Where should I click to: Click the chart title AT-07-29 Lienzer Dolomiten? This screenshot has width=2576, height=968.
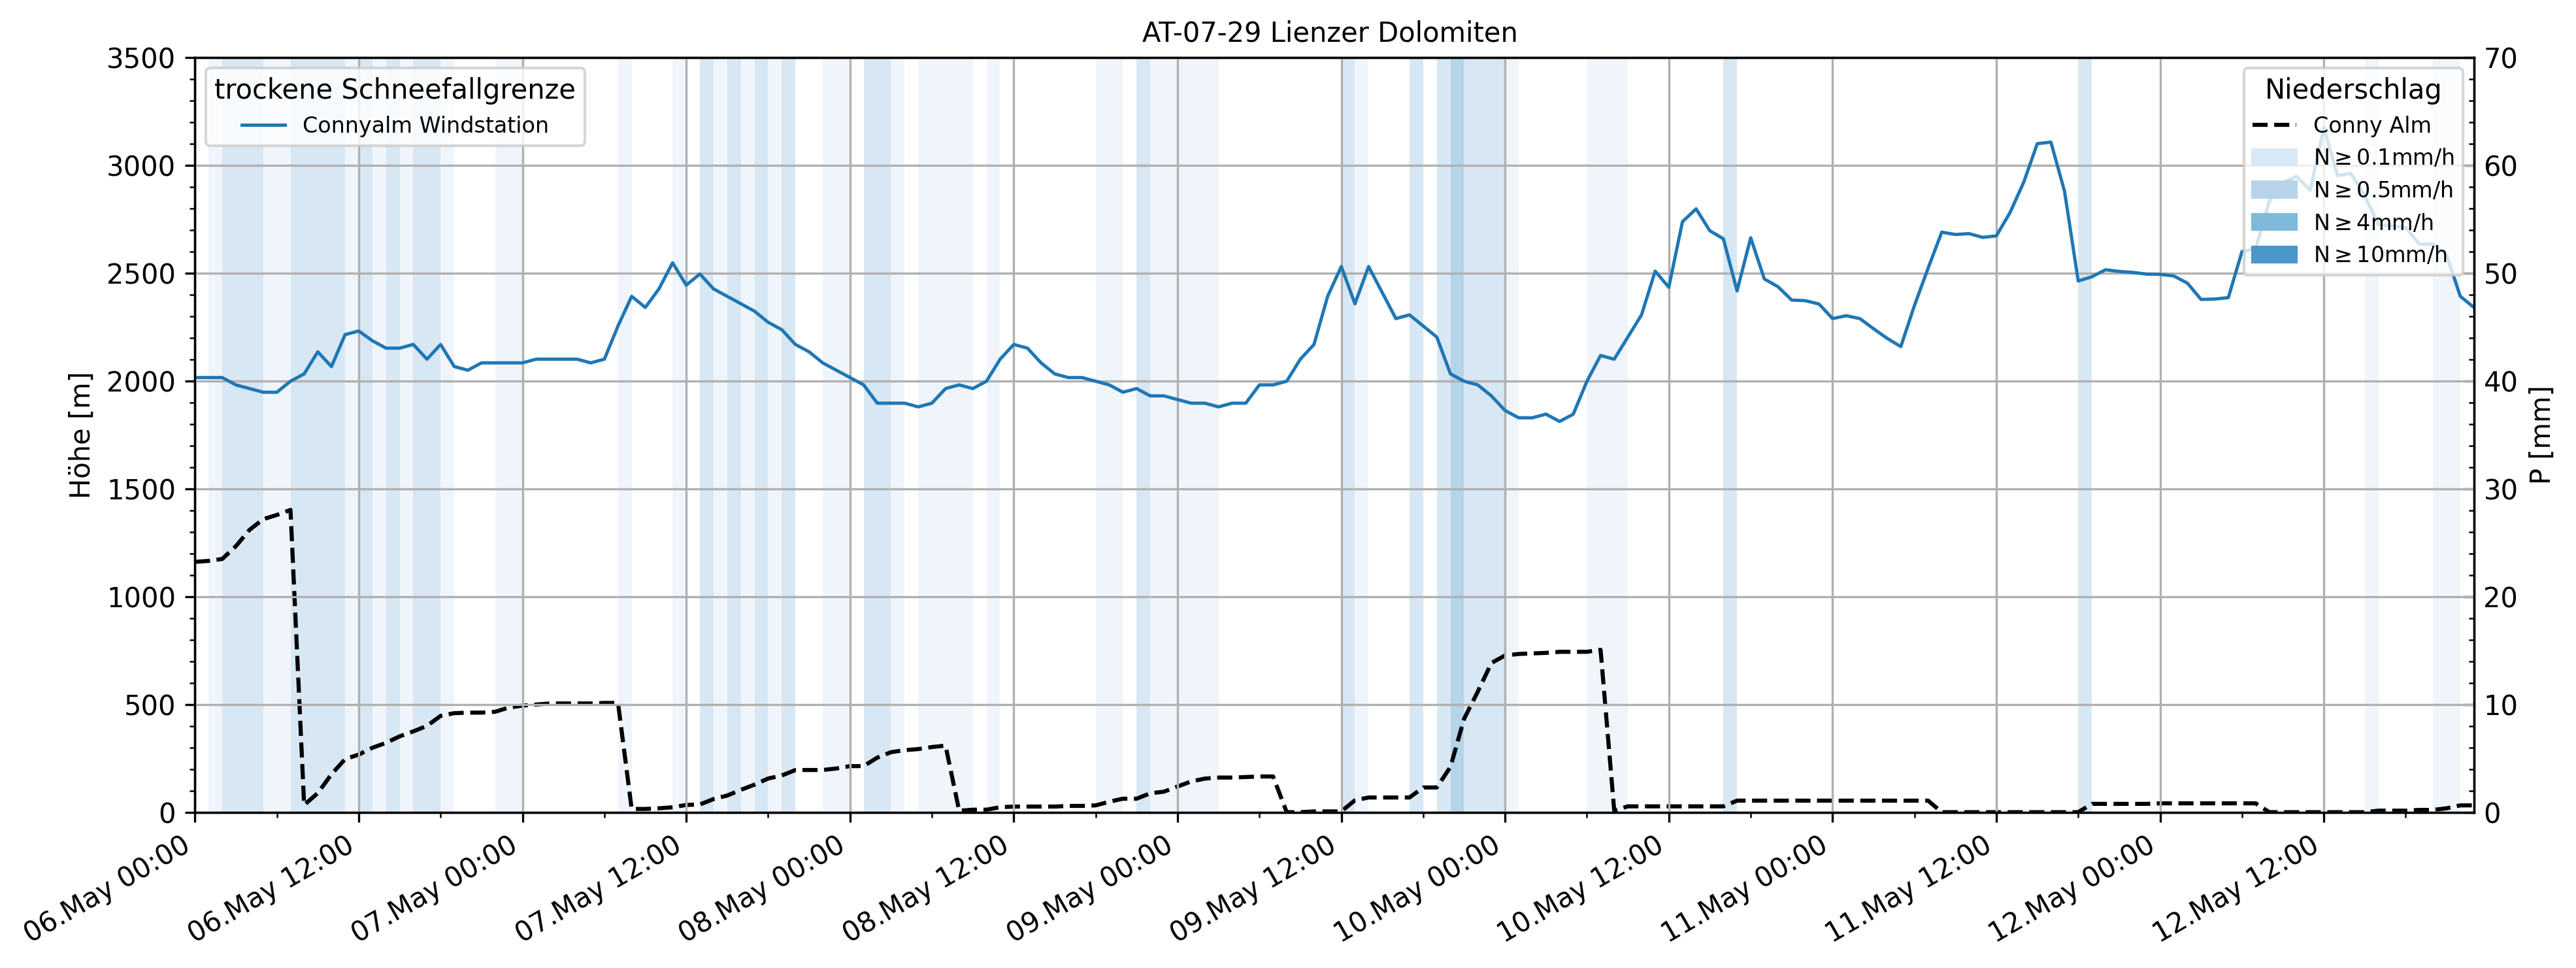coord(1329,32)
